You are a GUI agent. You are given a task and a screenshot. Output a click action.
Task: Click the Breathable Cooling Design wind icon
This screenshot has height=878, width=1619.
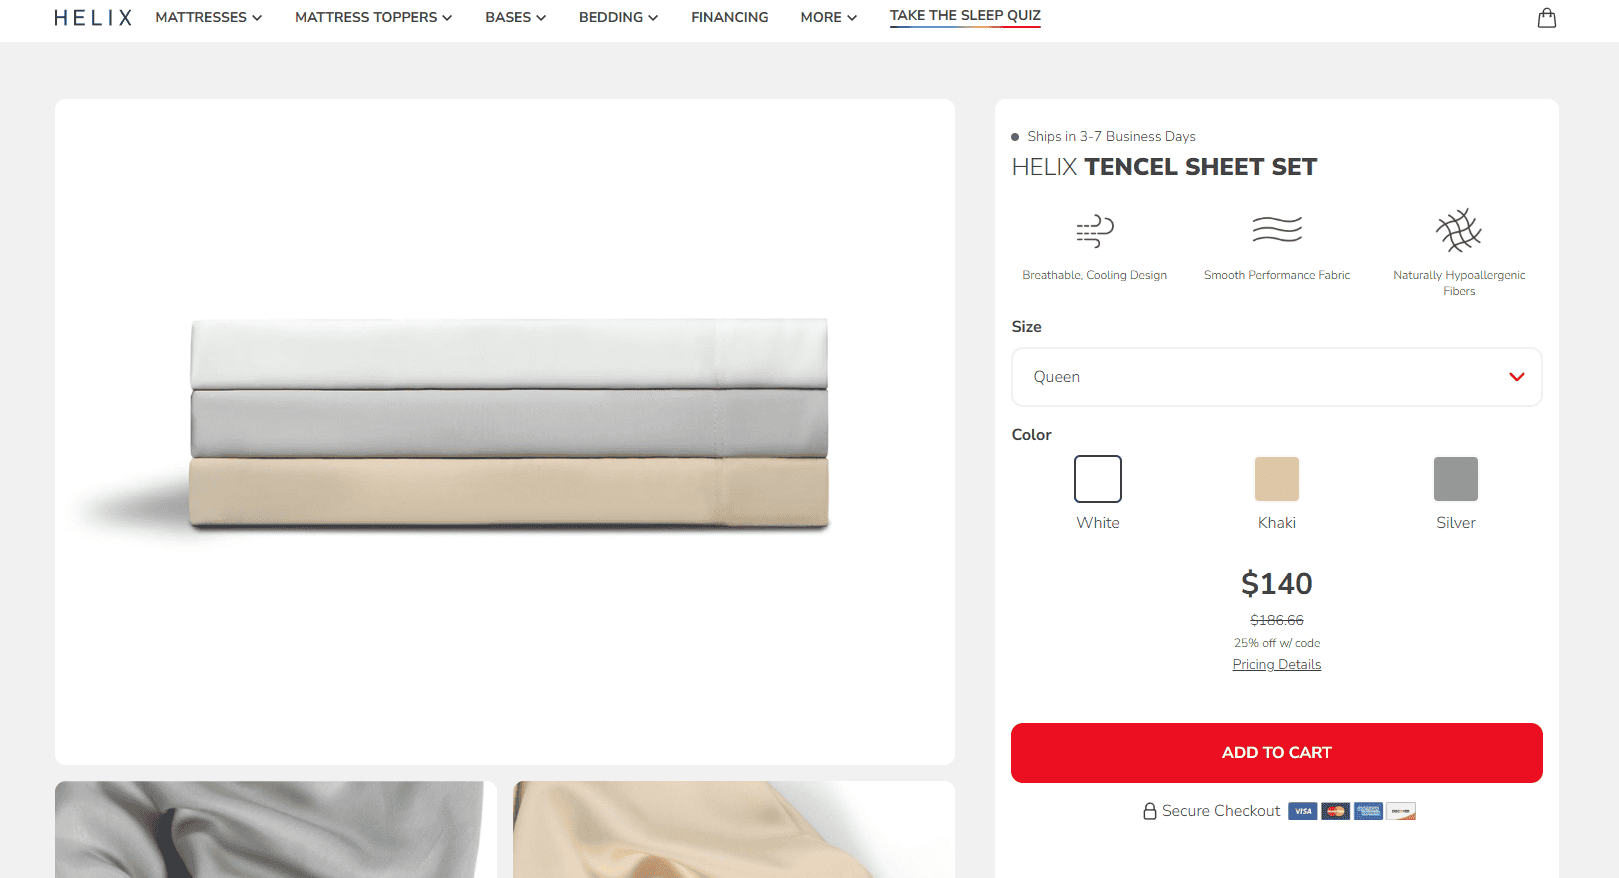[x=1095, y=231]
